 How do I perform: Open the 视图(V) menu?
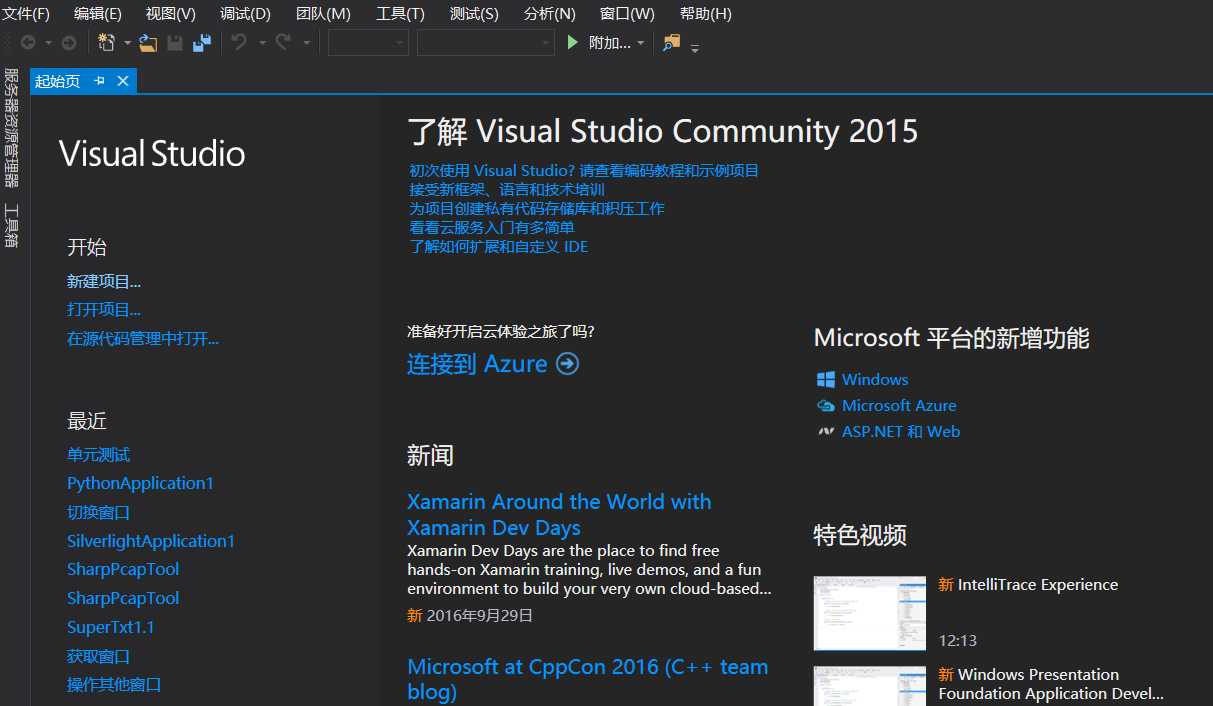coord(171,14)
